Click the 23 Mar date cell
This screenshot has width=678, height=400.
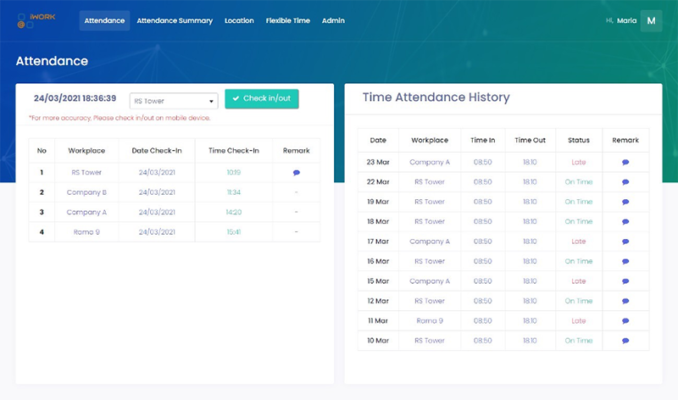point(378,162)
